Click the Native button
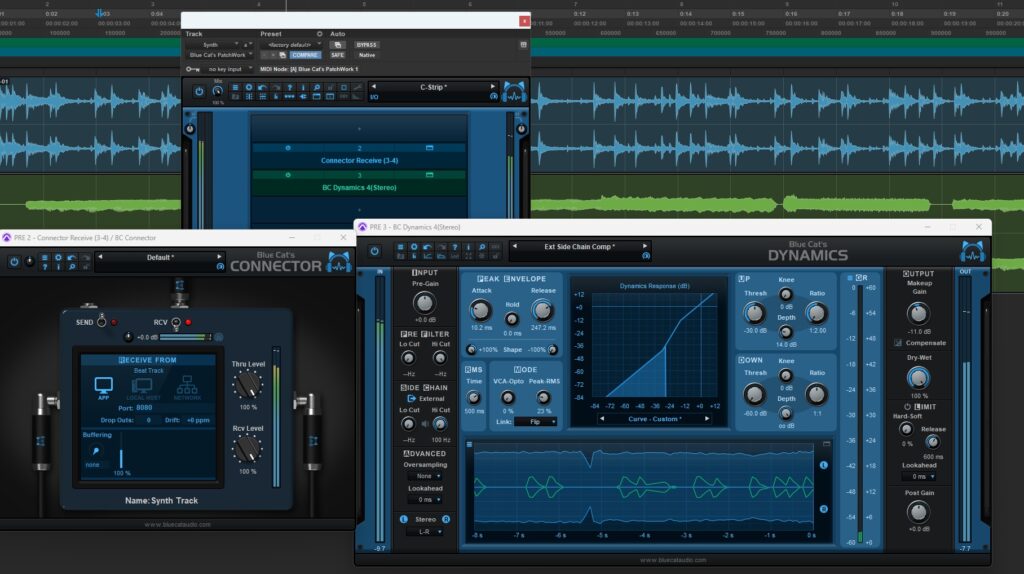 tap(367, 55)
